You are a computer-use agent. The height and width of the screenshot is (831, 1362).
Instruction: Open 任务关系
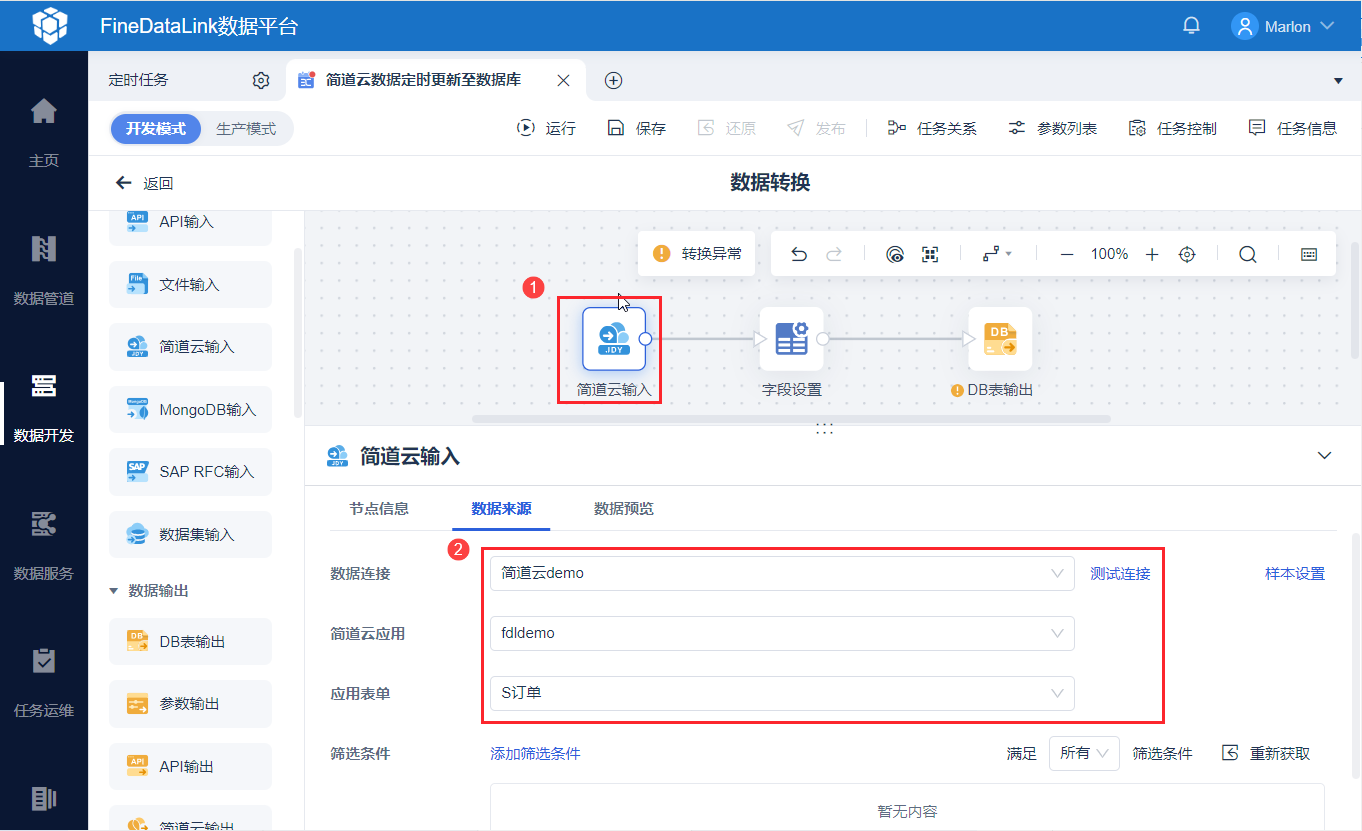pyautogui.click(x=932, y=129)
